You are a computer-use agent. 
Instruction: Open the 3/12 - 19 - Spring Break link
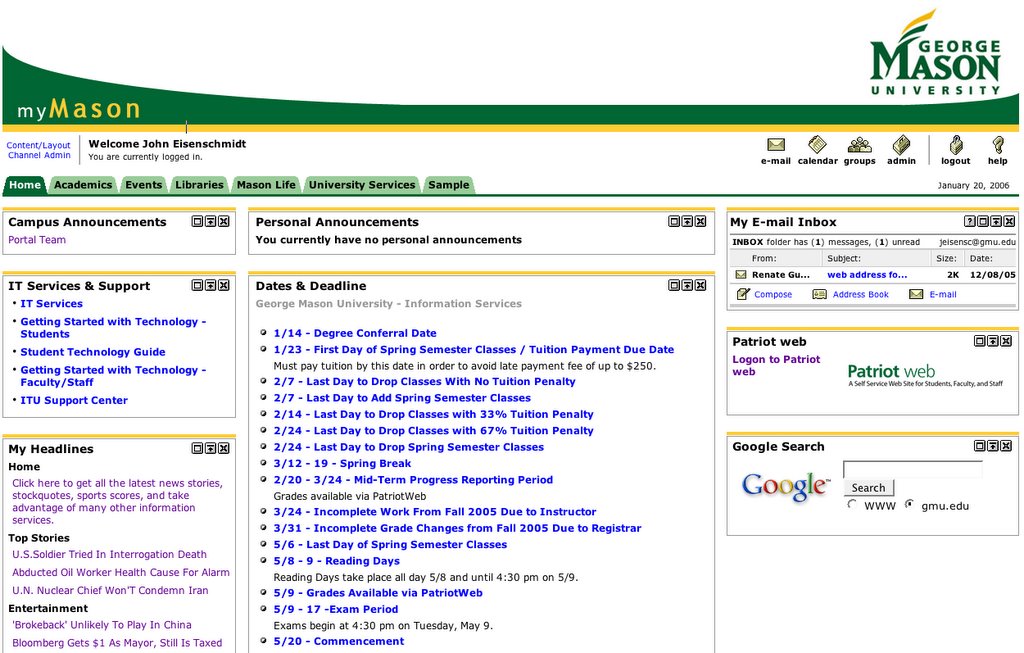pyautogui.click(x=342, y=464)
